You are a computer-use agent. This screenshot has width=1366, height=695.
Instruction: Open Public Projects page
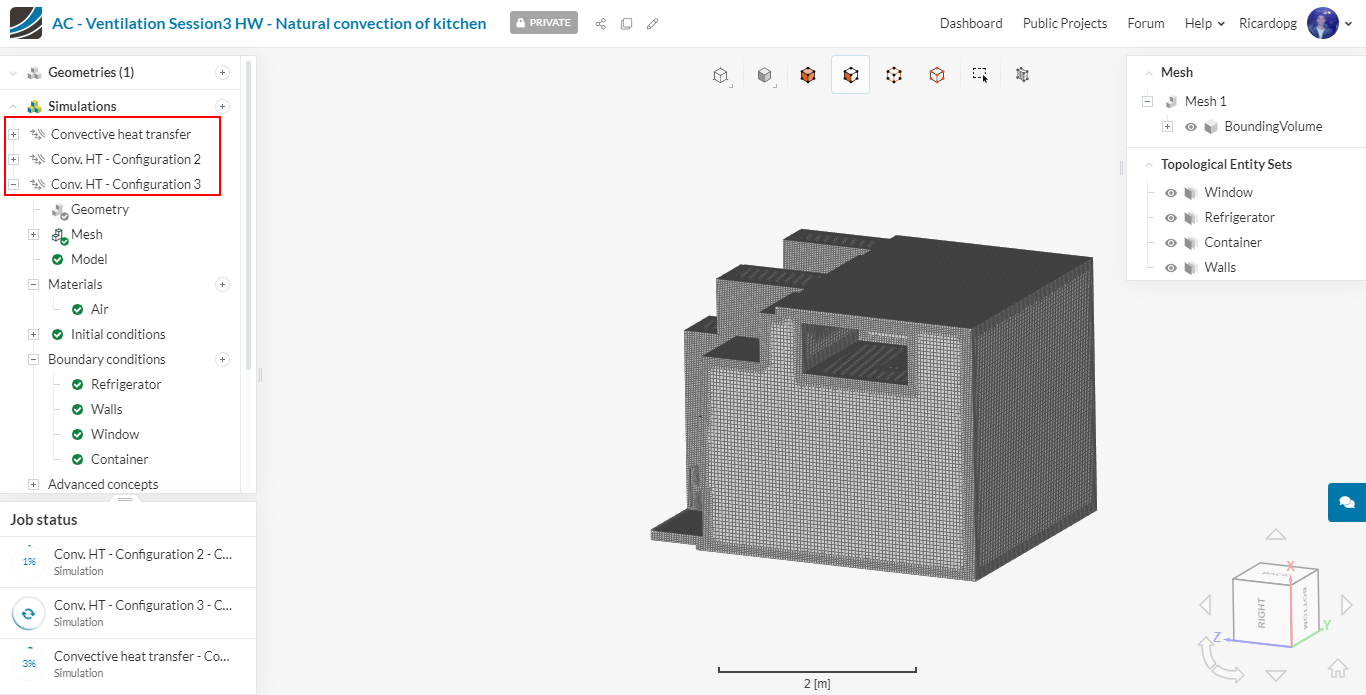tap(1064, 23)
